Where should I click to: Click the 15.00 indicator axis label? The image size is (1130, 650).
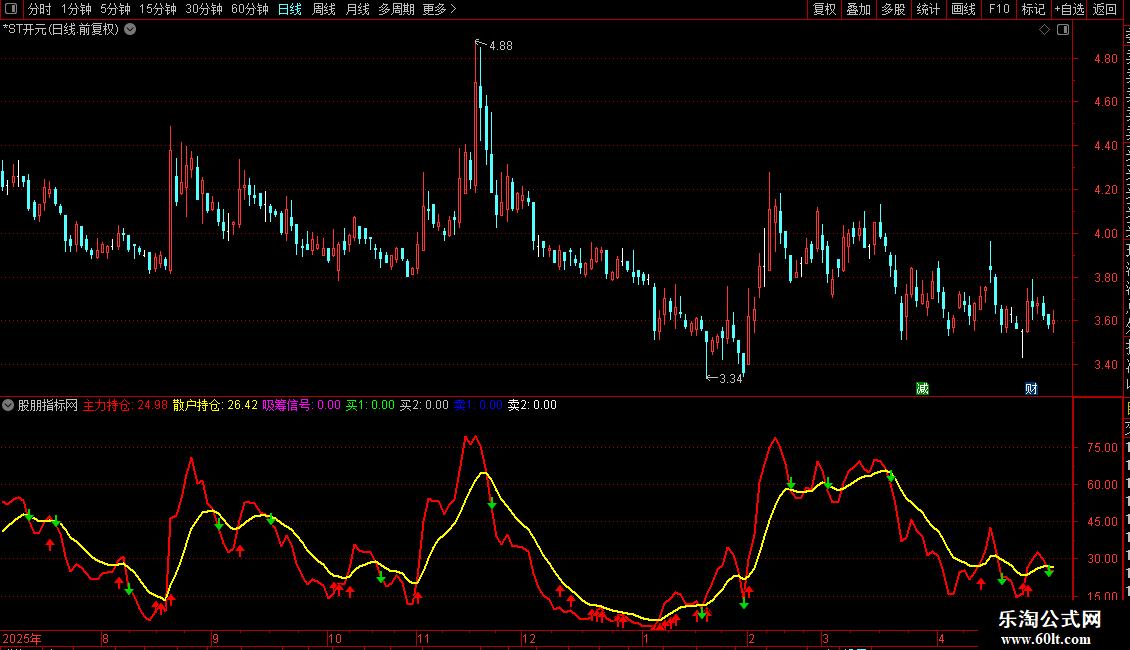pyautogui.click(x=1102, y=597)
